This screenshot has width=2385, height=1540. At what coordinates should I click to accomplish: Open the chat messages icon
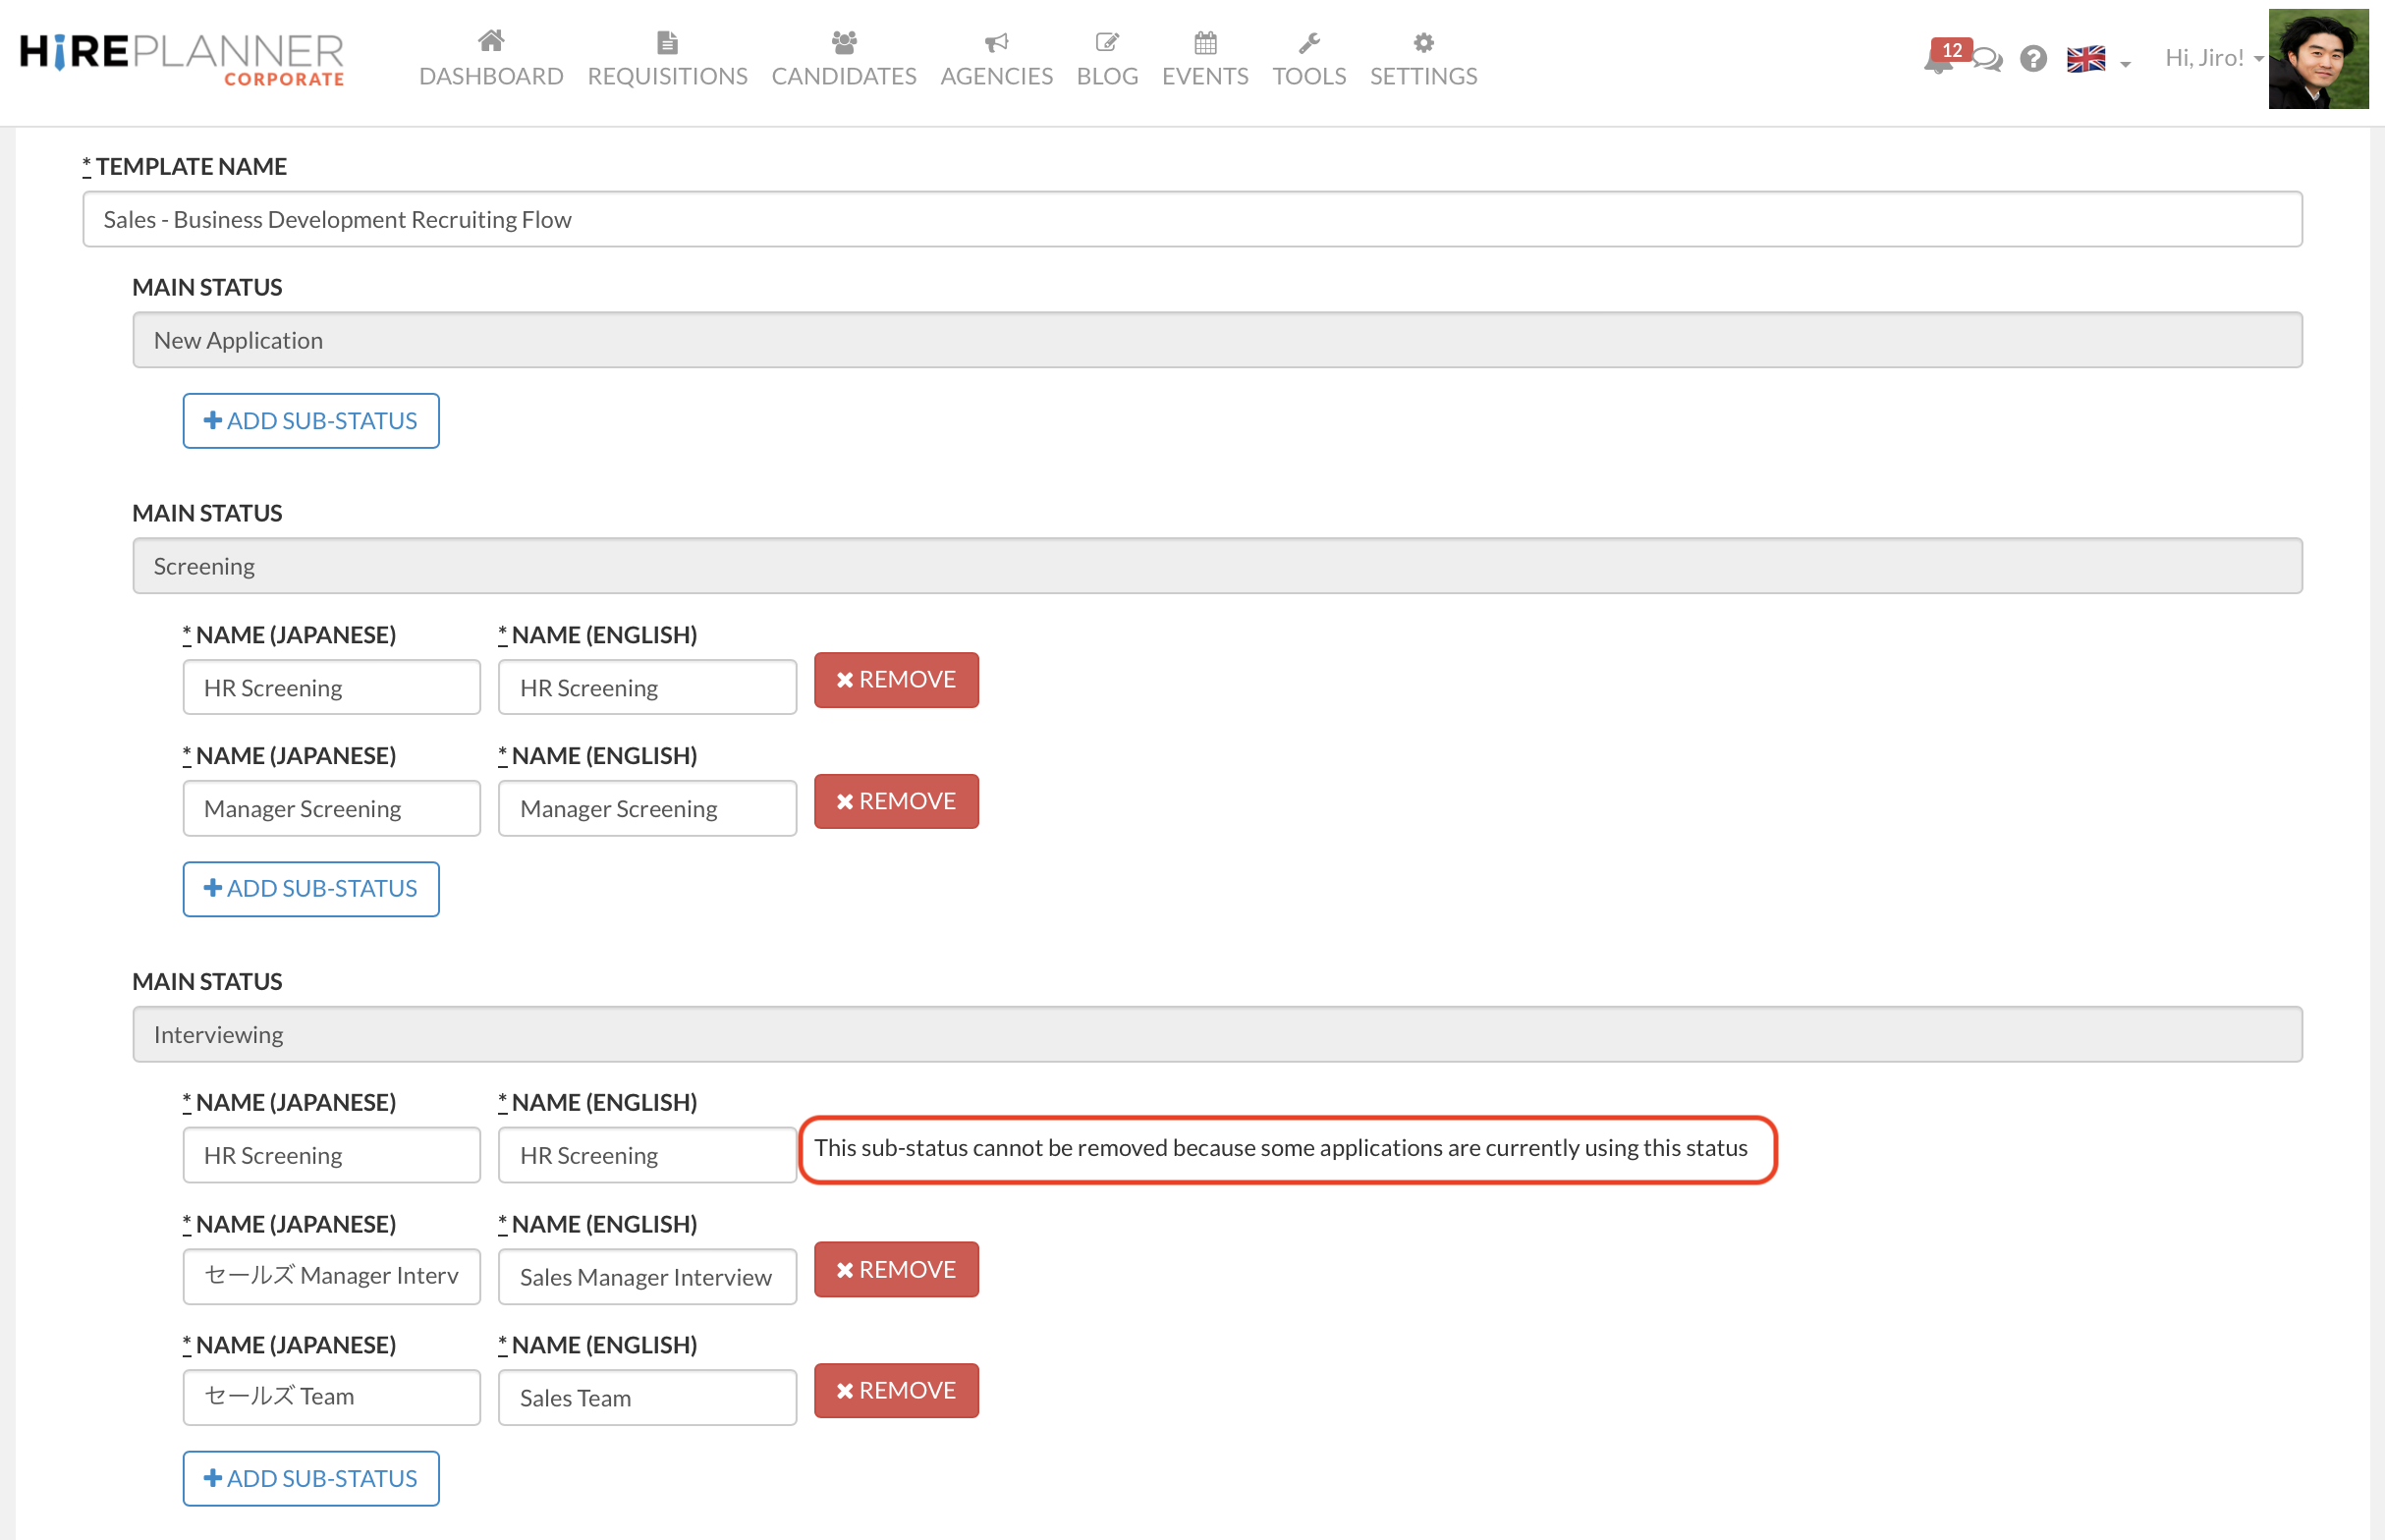[x=1989, y=60]
